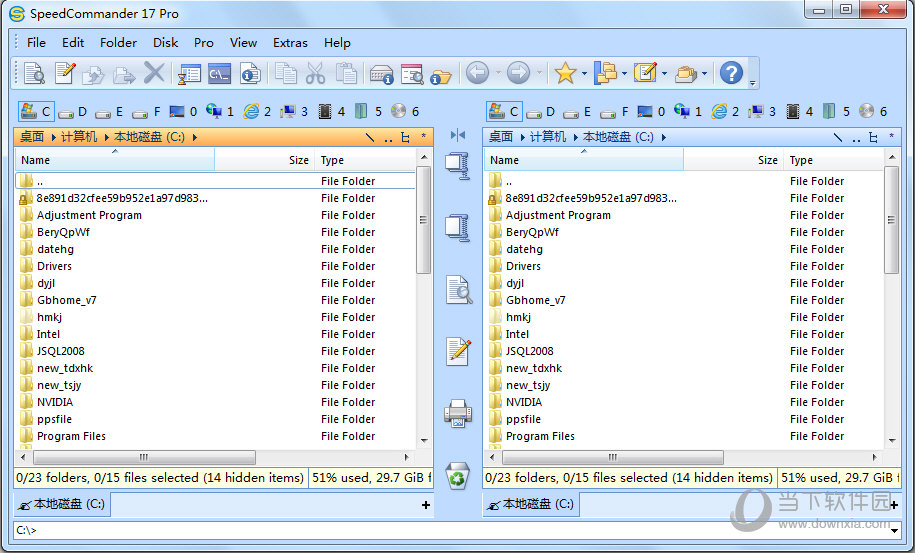Select NVIDIA folder in right pane
Viewport: 915px width, 553px height.
523,402
